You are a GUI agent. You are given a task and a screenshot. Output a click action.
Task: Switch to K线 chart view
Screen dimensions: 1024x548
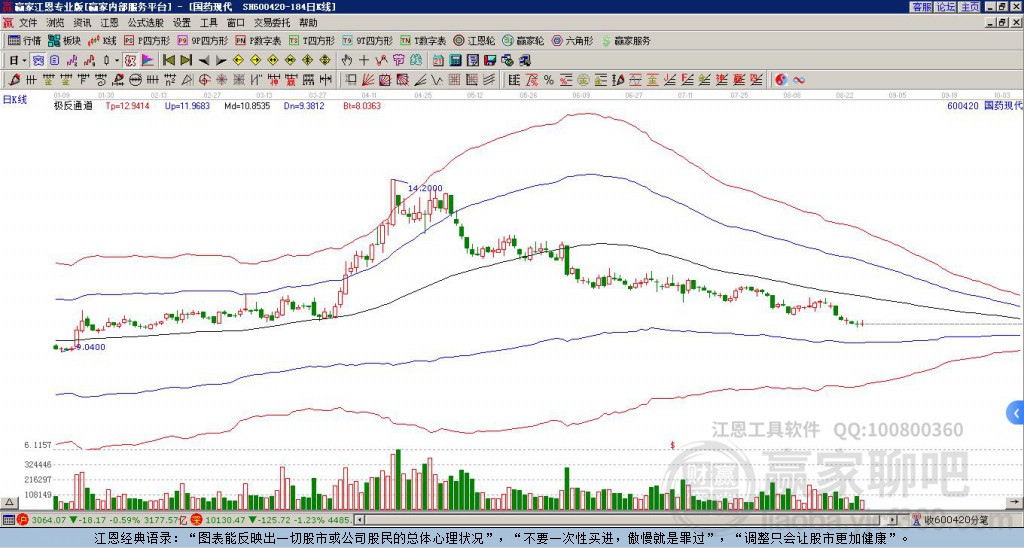[x=102, y=40]
